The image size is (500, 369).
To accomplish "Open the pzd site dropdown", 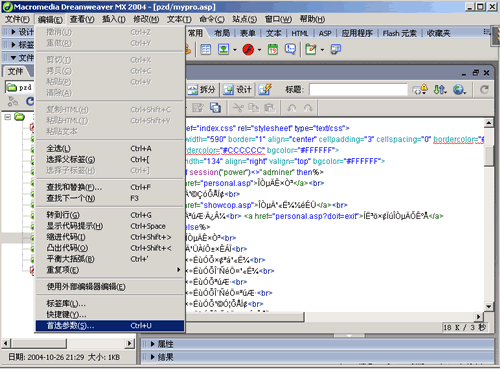I will [x=20, y=87].
